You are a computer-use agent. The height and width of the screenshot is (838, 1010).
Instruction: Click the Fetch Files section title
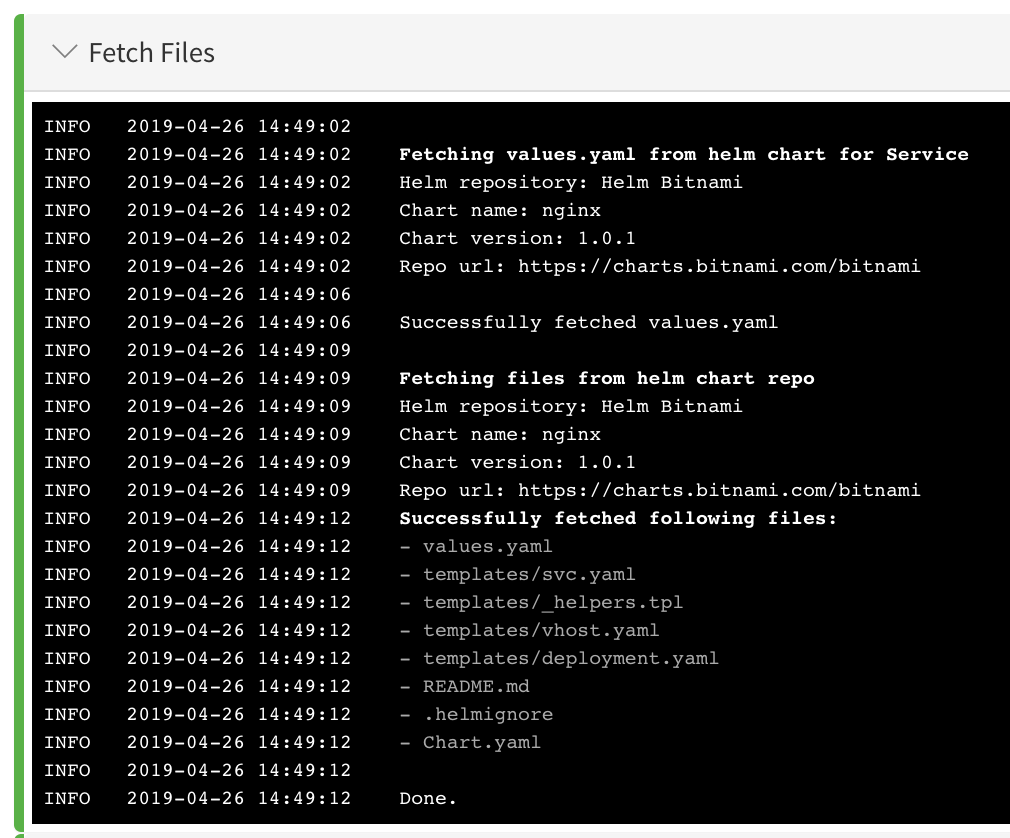[x=151, y=53]
